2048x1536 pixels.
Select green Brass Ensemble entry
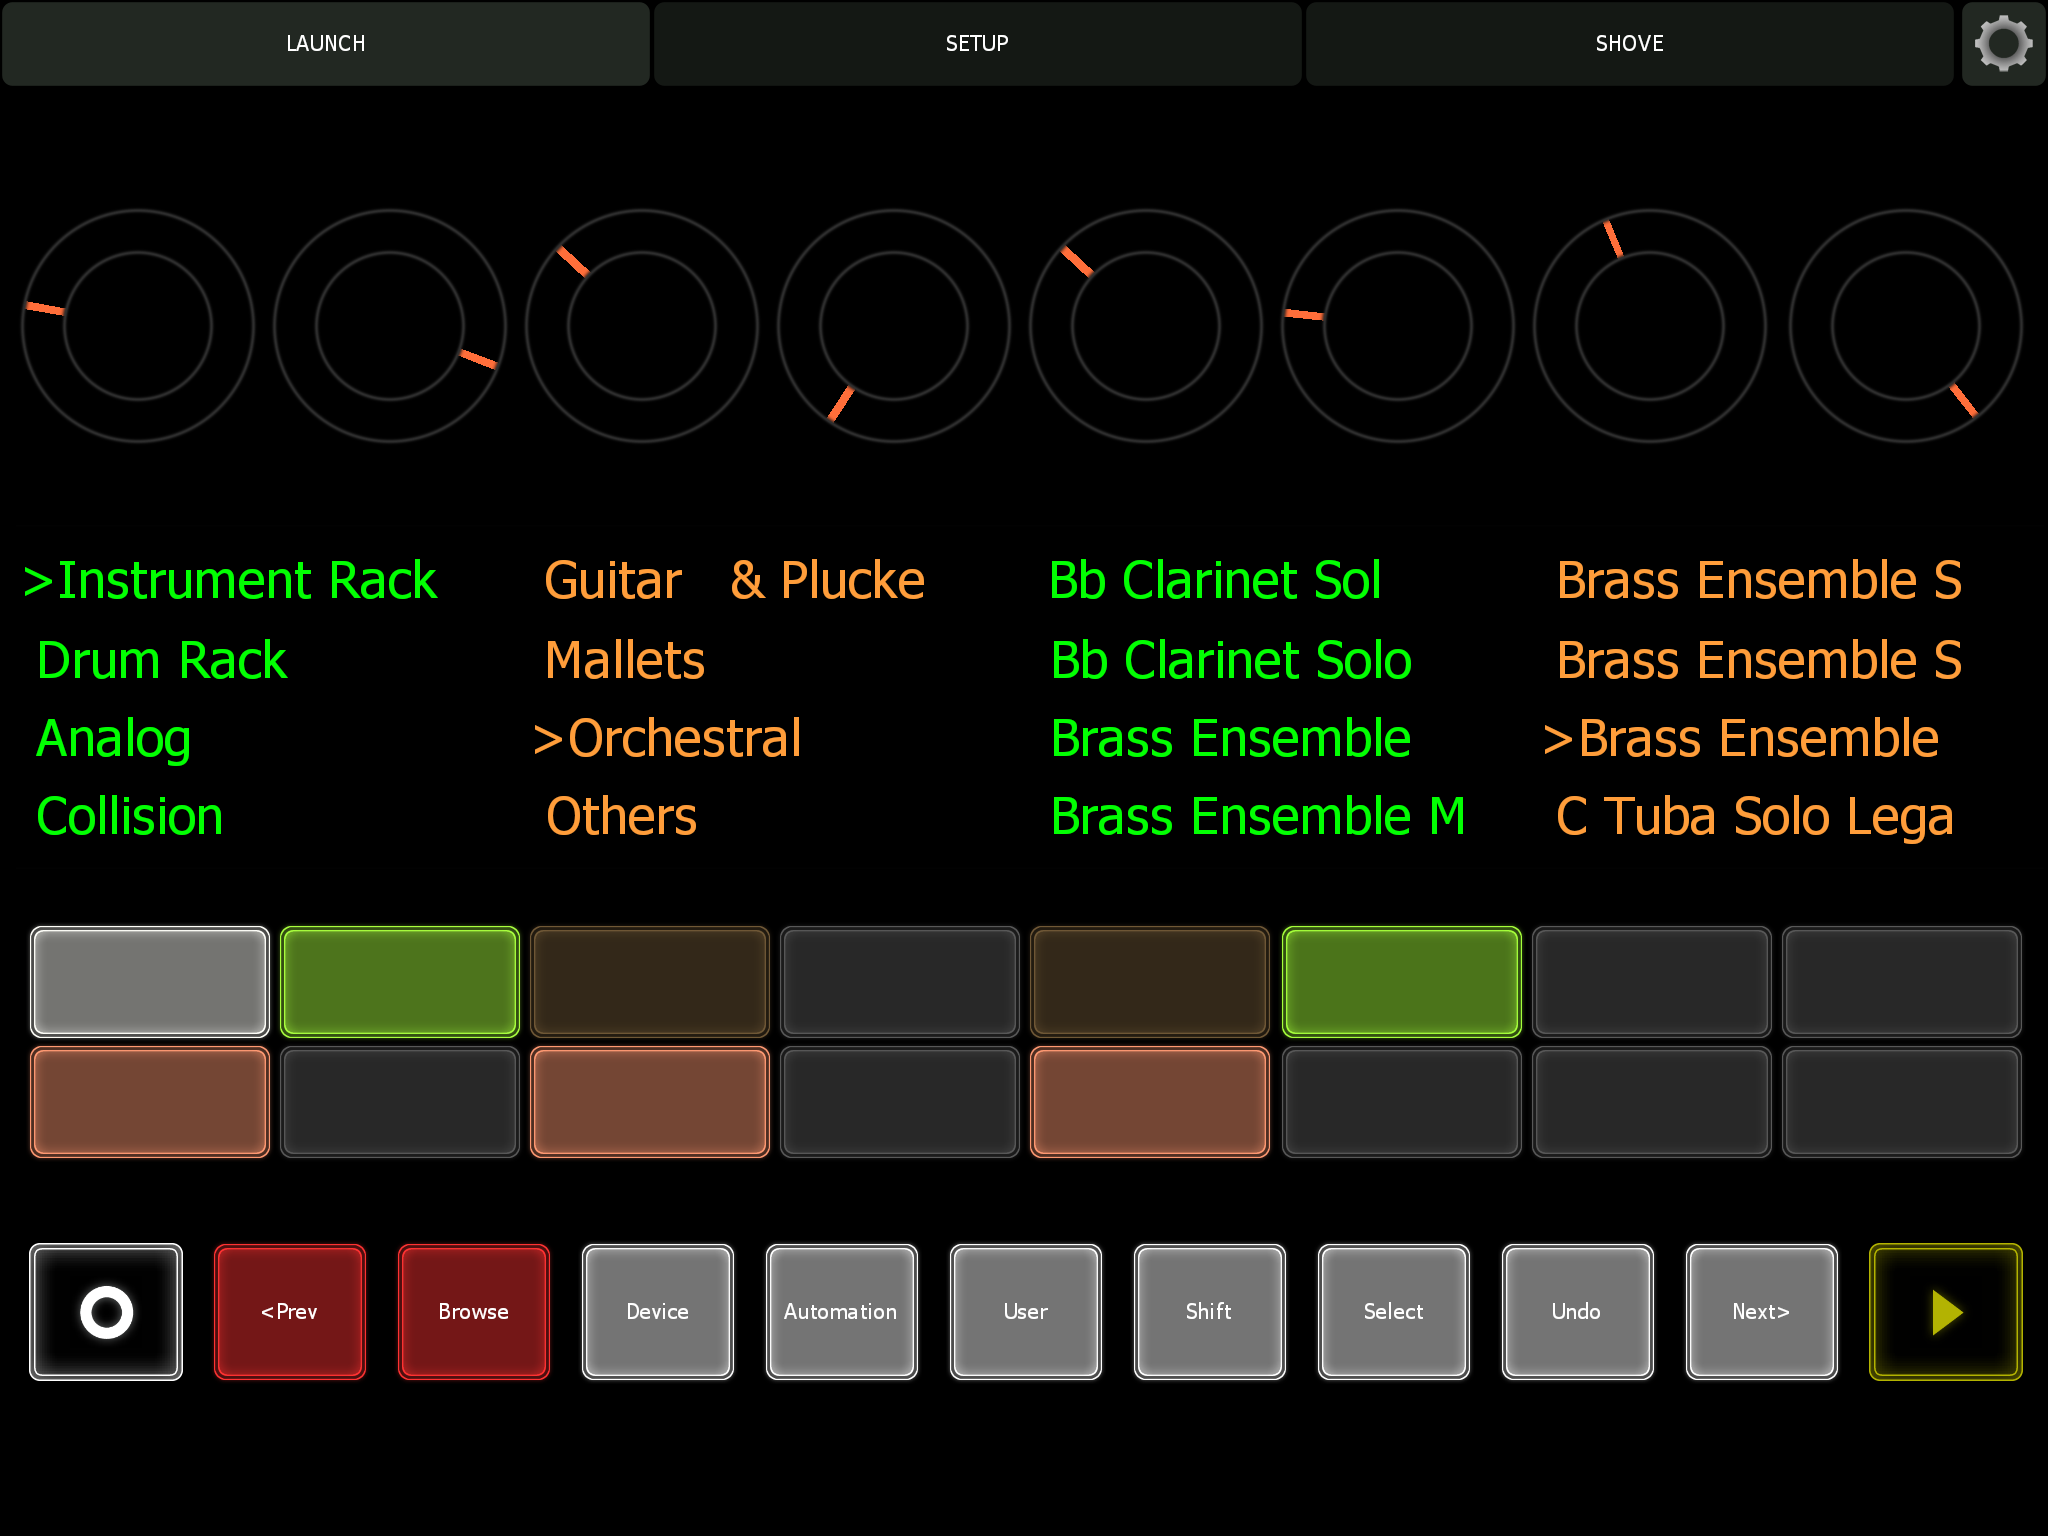[1231, 739]
